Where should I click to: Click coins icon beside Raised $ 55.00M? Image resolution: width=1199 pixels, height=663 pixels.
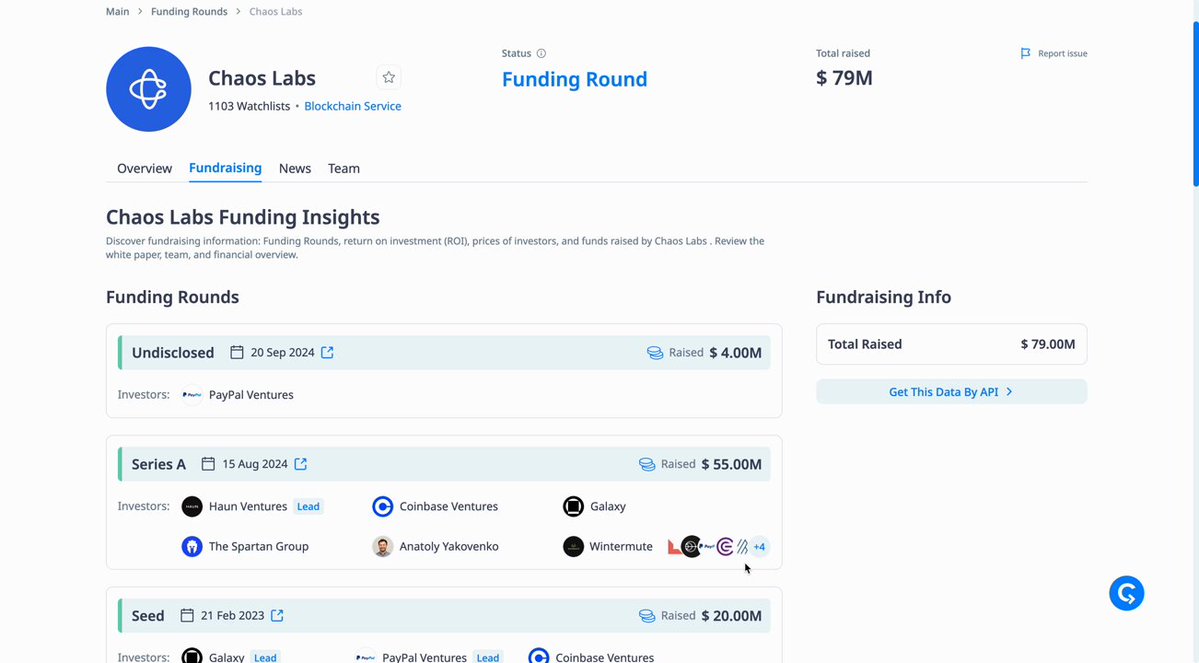point(647,464)
